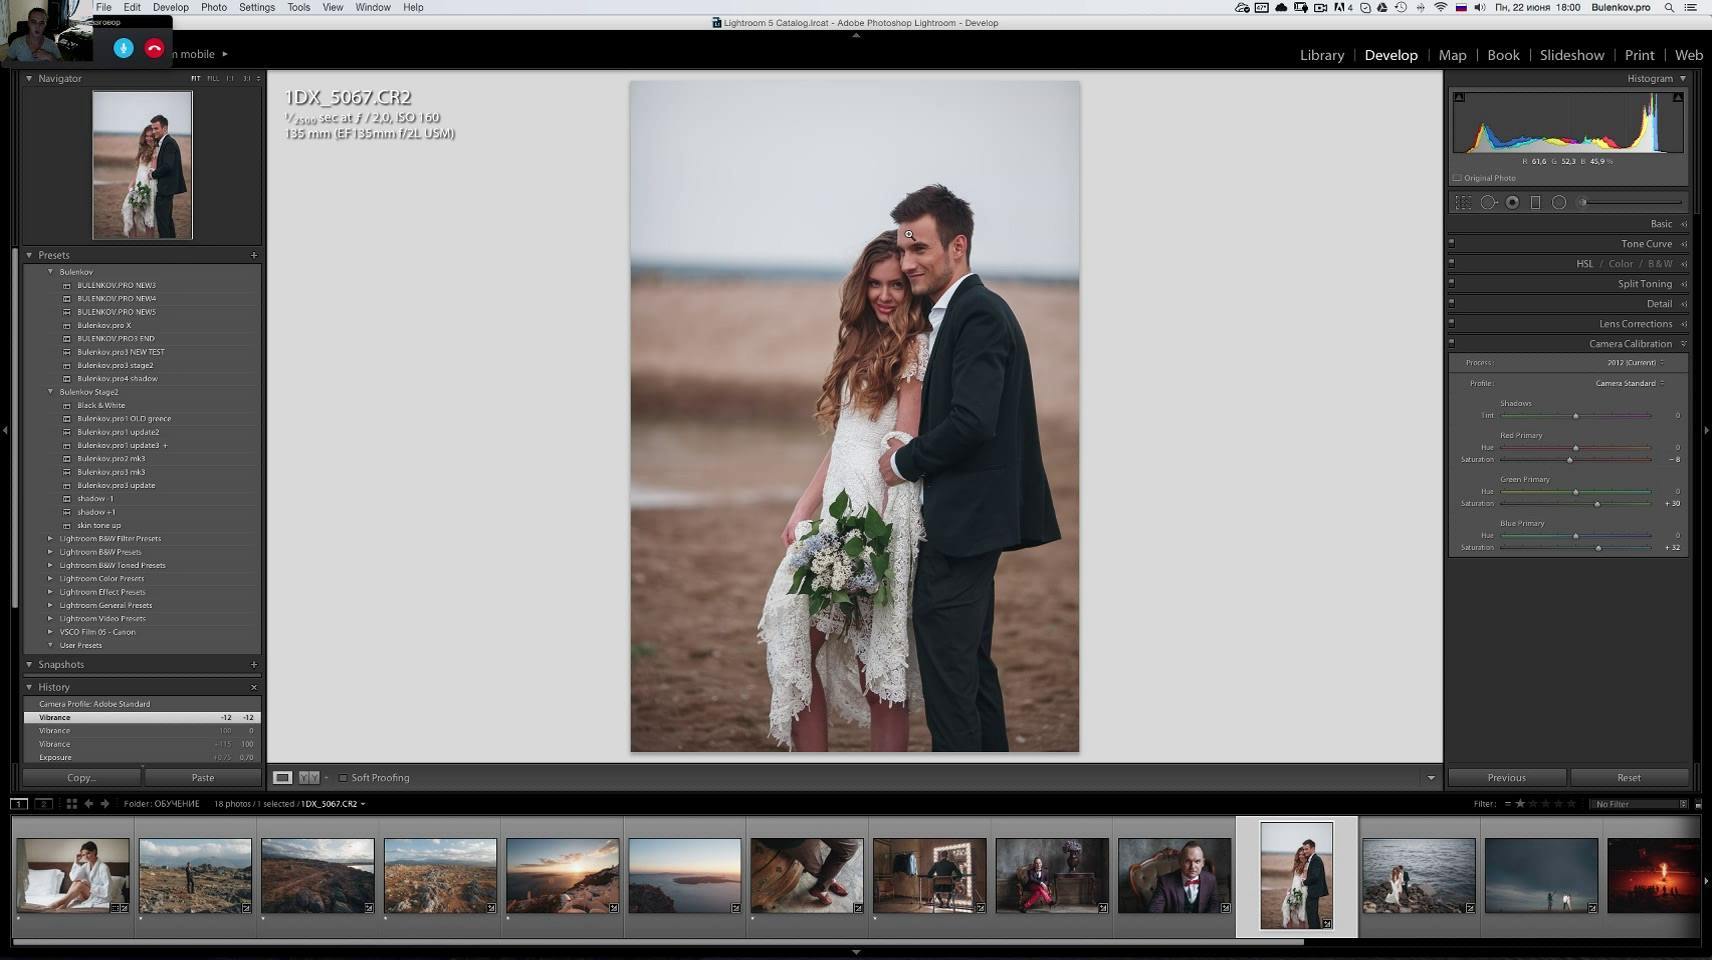Open the Settings menu
Viewport: 1712px width, 960px height.
point(257,7)
